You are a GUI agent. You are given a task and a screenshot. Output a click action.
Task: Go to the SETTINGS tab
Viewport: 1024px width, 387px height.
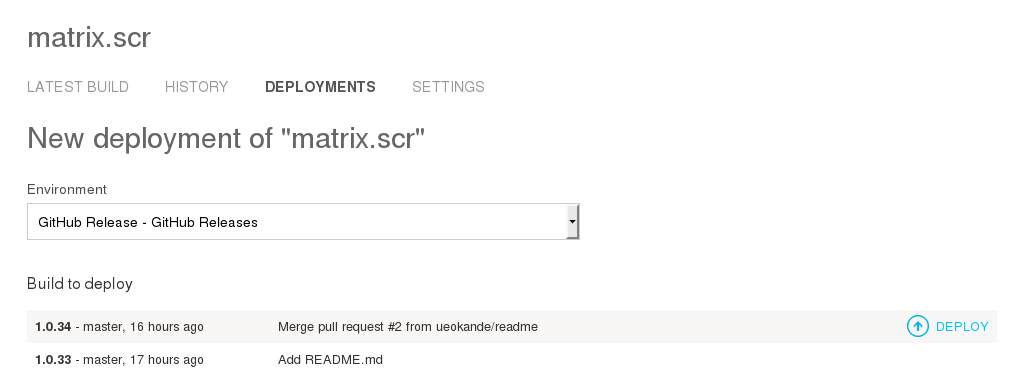coord(448,87)
